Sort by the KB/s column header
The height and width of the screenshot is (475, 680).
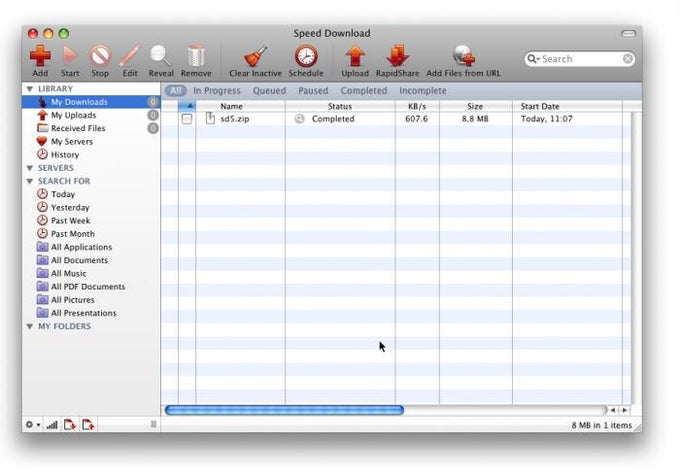click(417, 106)
